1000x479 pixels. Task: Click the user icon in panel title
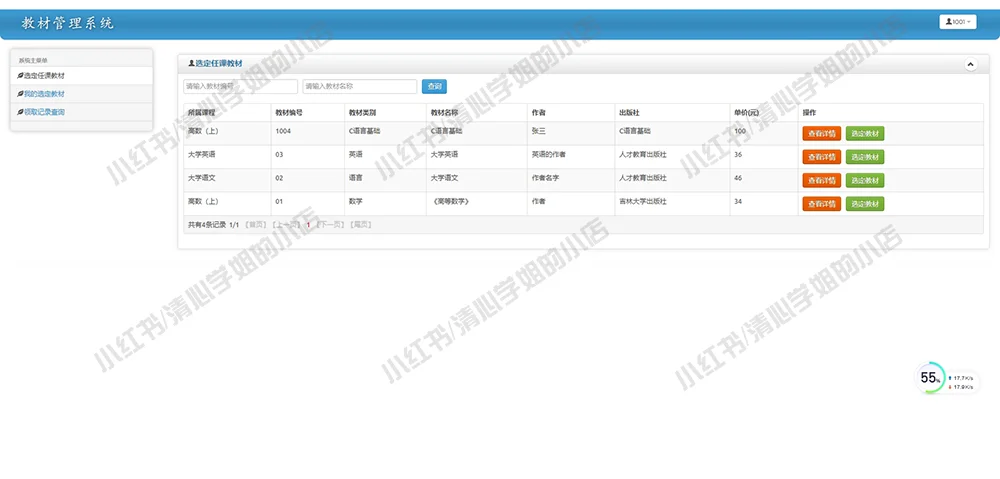(191, 63)
